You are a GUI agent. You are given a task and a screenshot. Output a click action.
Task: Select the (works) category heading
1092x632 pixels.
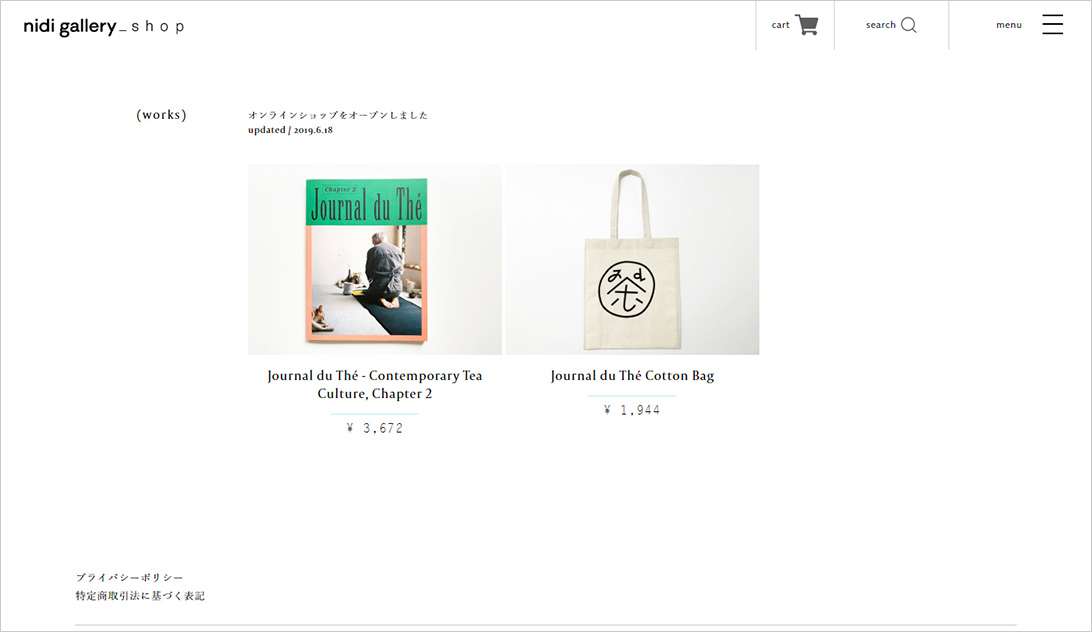click(x=162, y=115)
